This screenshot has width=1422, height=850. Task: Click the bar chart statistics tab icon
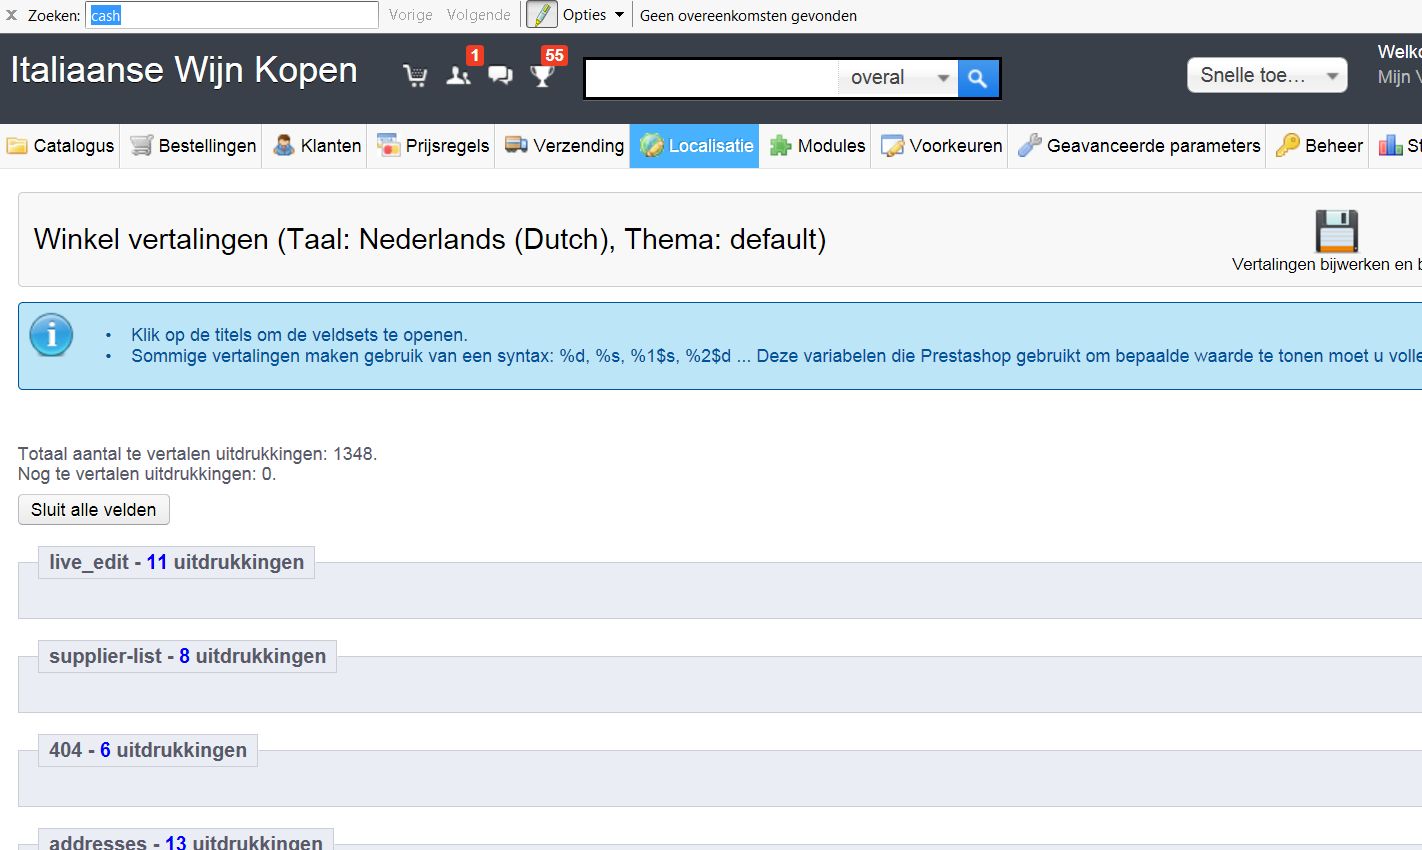1391,146
